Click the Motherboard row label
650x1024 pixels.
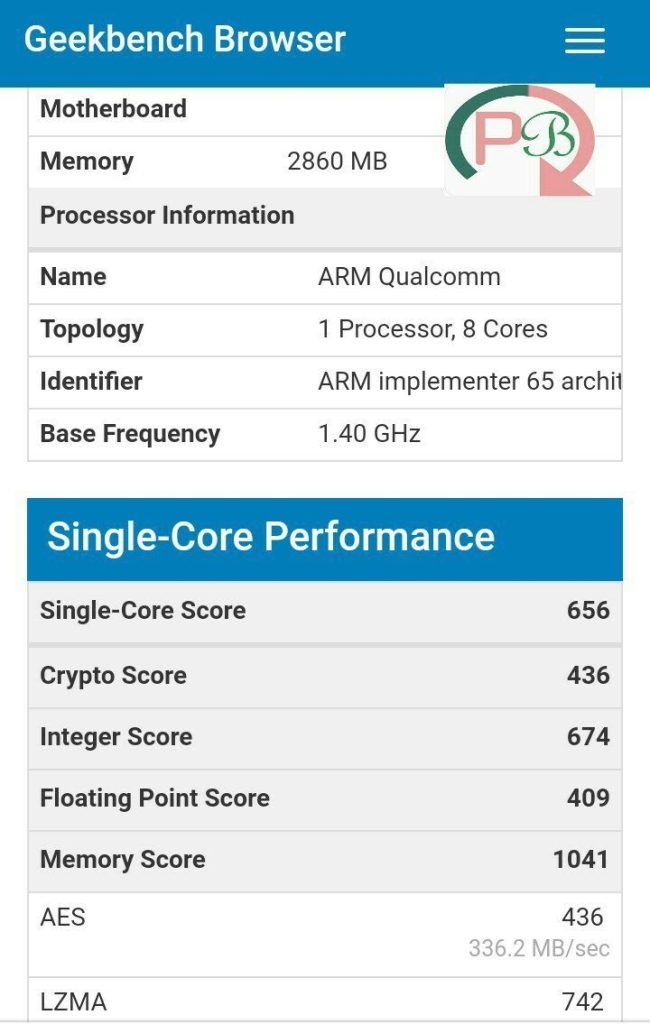tap(114, 109)
